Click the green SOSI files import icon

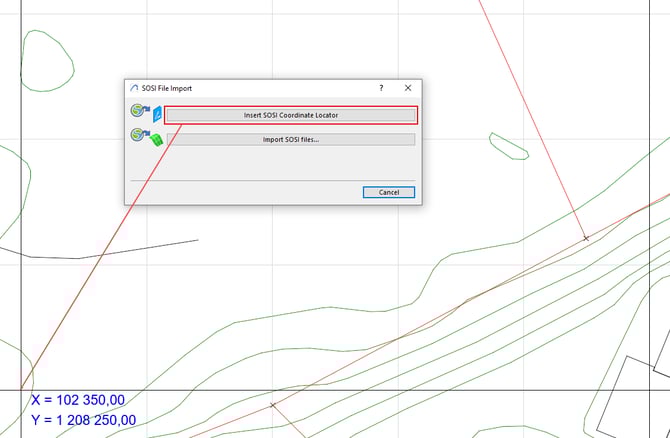tap(145, 139)
